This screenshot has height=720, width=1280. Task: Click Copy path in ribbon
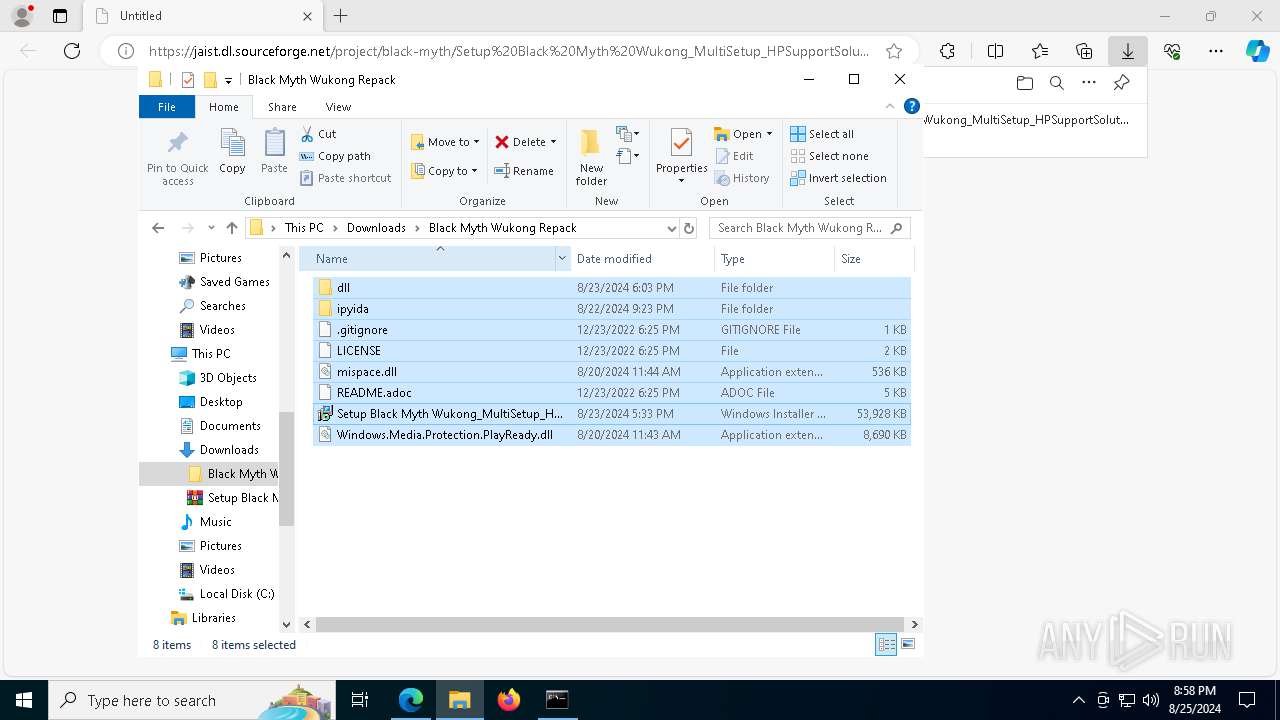tap(335, 156)
